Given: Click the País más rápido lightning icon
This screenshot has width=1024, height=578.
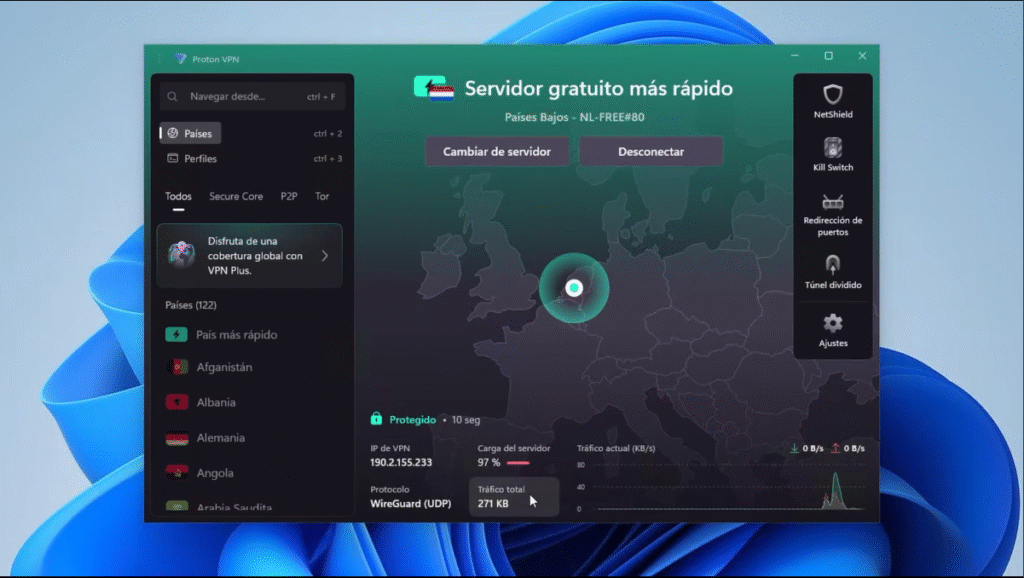Looking at the screenshot, I should click(176, 334).
